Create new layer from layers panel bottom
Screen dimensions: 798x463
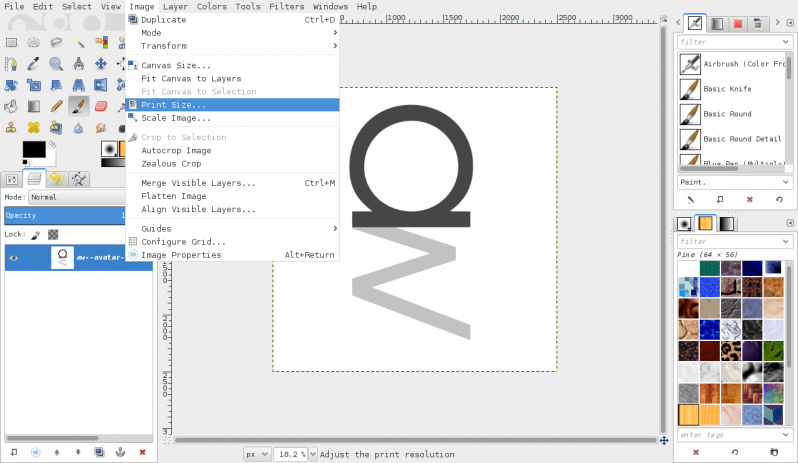14,452
